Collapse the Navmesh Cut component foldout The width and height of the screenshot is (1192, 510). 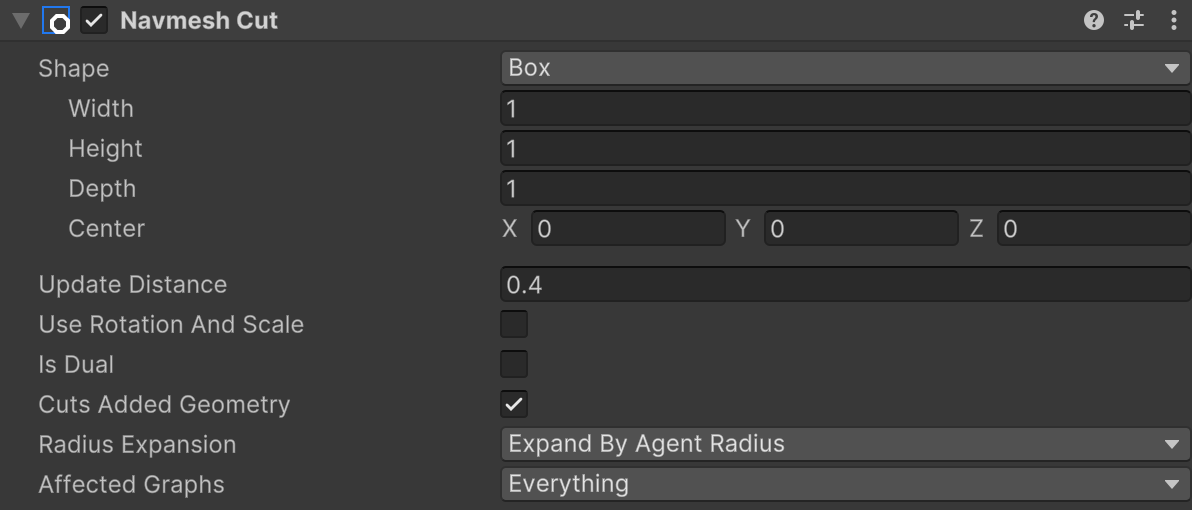[21, 21]
